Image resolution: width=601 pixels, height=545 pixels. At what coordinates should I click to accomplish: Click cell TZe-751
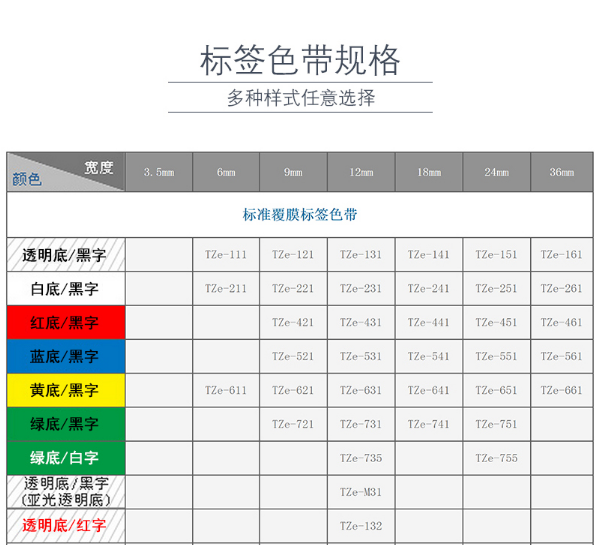coord(497,424)
